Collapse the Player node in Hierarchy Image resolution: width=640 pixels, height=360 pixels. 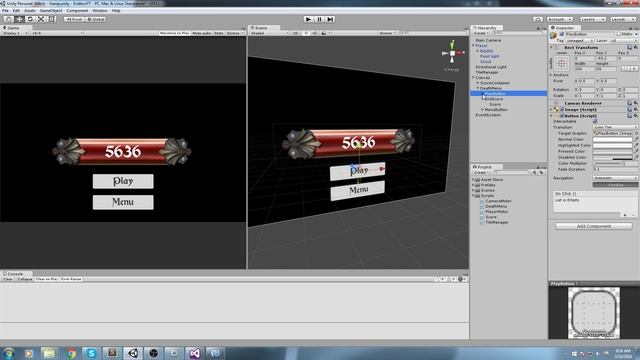(x=473, y=46)
